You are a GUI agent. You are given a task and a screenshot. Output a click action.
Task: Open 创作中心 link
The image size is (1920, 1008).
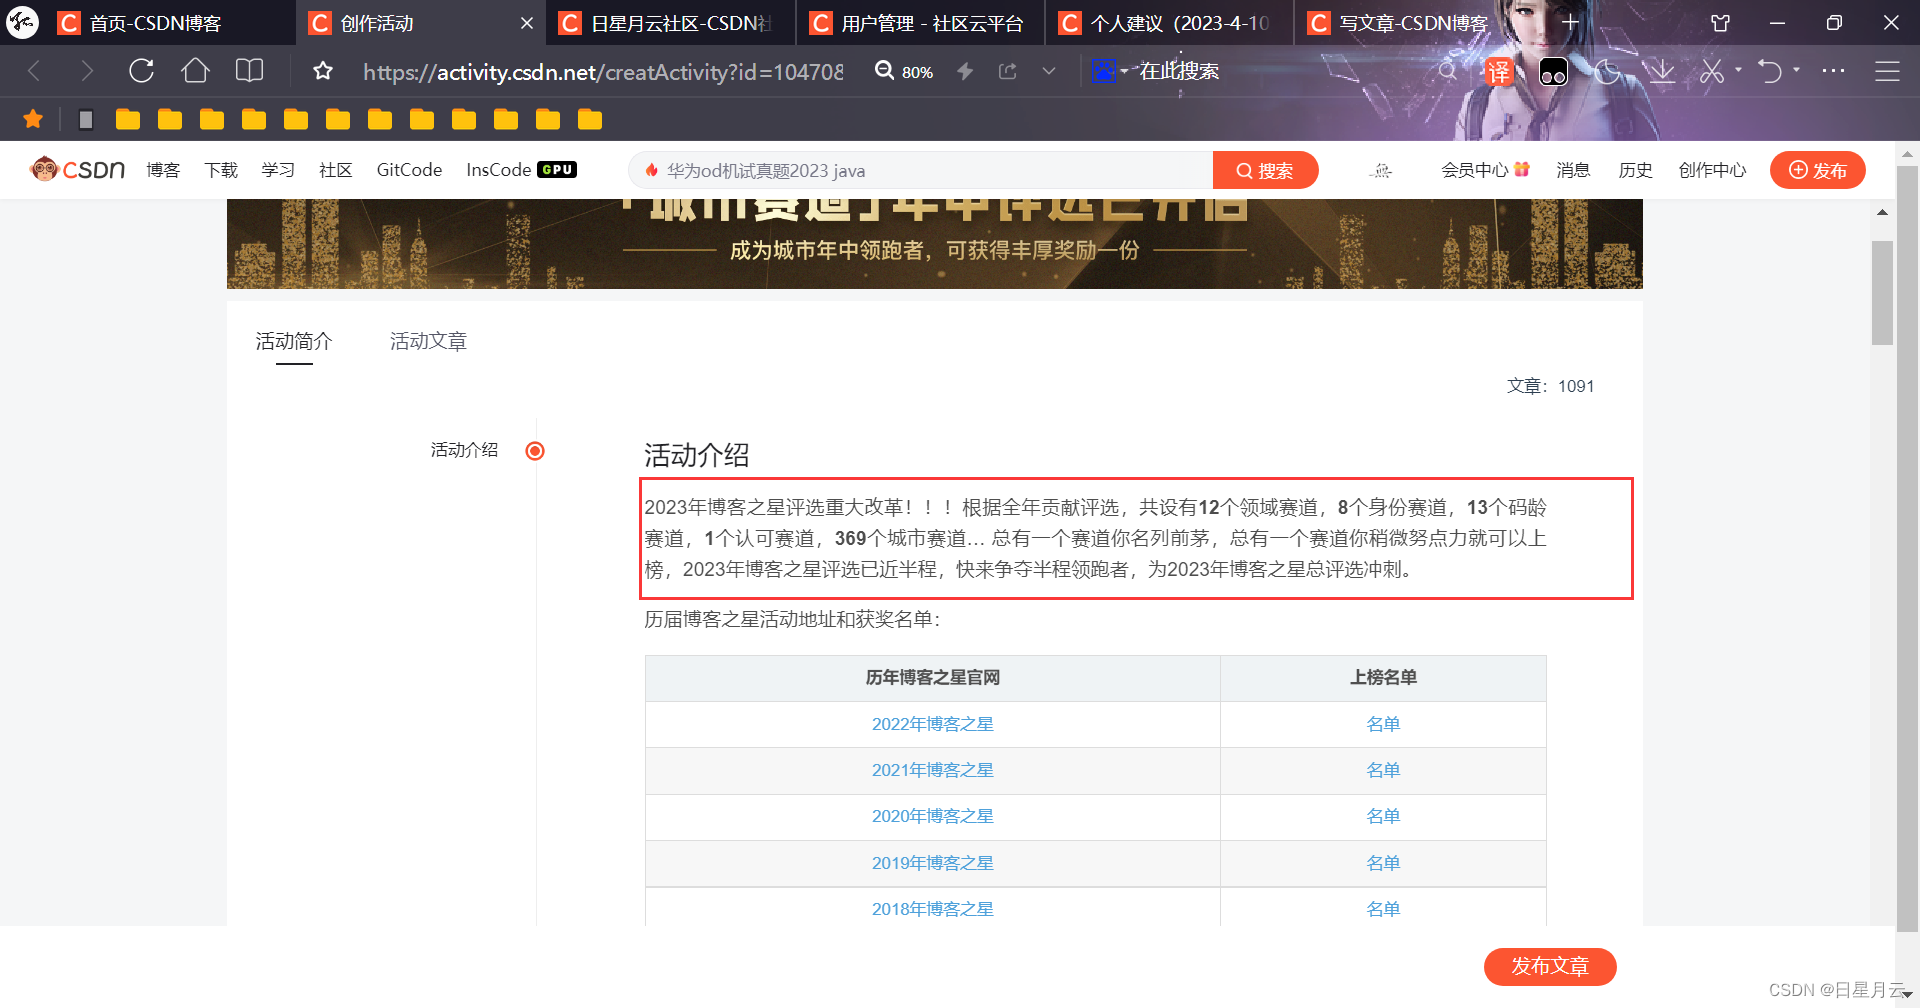1712,170
